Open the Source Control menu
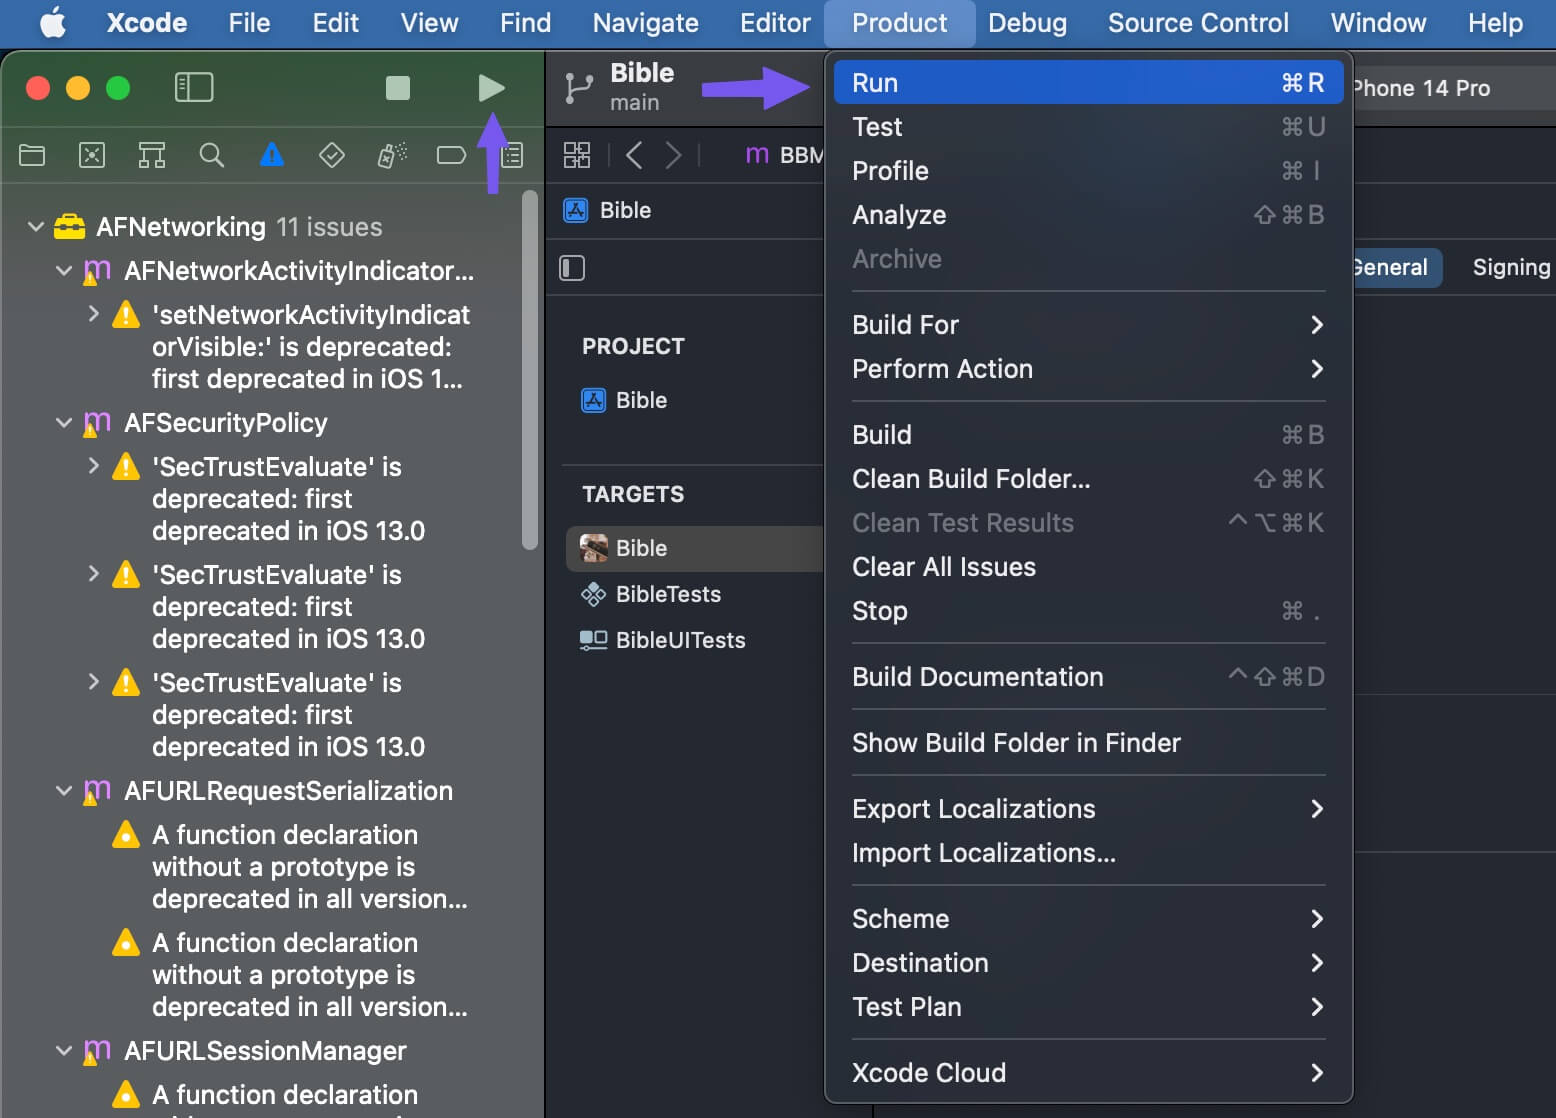1556x1118 pixels. [x=1198, y=22]
